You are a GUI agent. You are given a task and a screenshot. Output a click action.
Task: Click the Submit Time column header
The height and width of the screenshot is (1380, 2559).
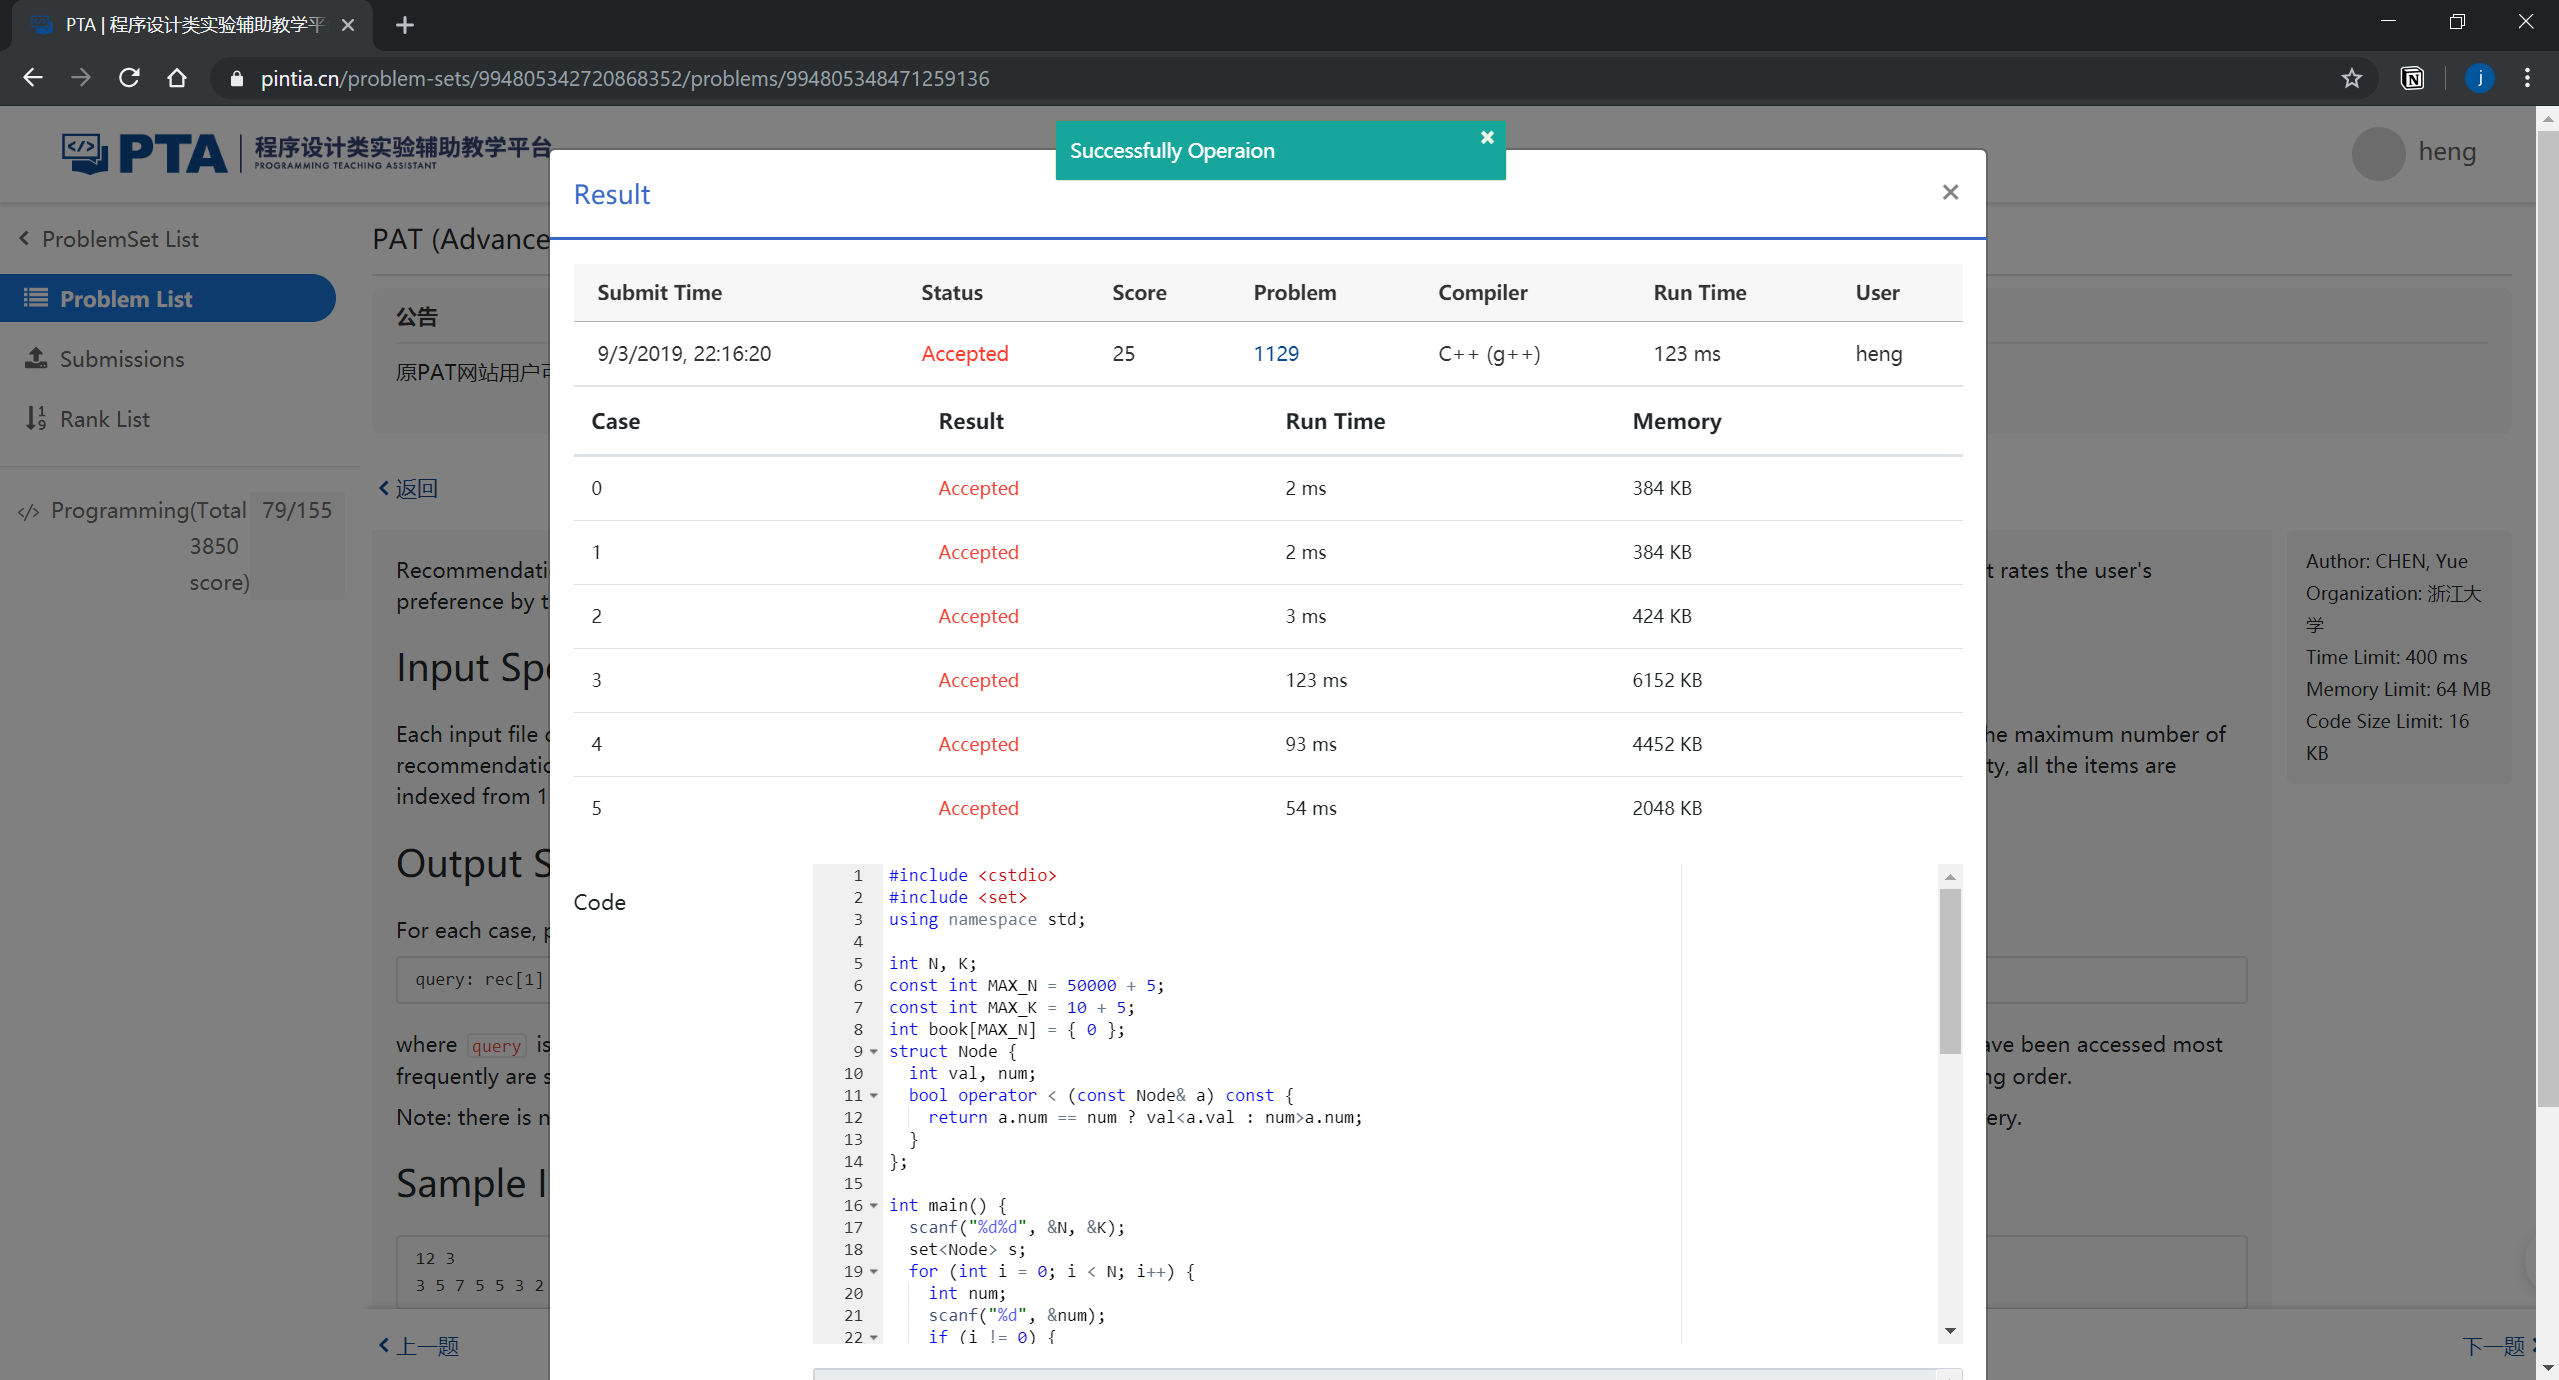(659, 292)
